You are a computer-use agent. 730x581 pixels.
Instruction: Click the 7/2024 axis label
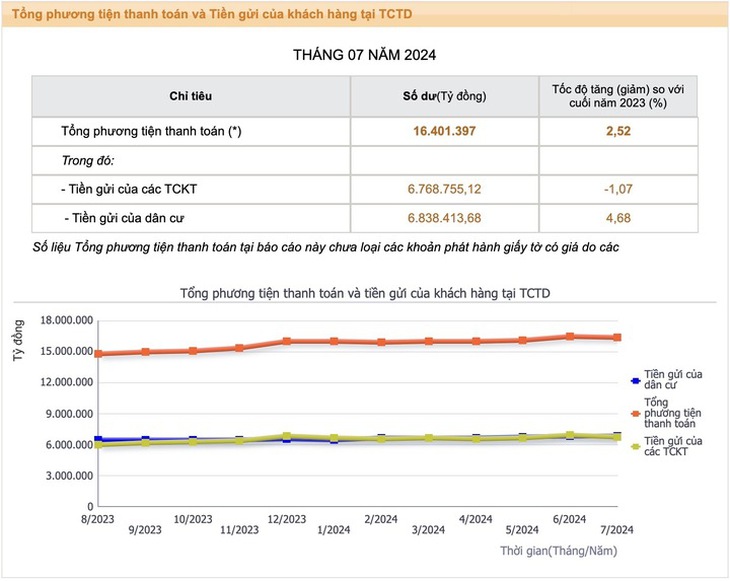[x=617, y=530]
